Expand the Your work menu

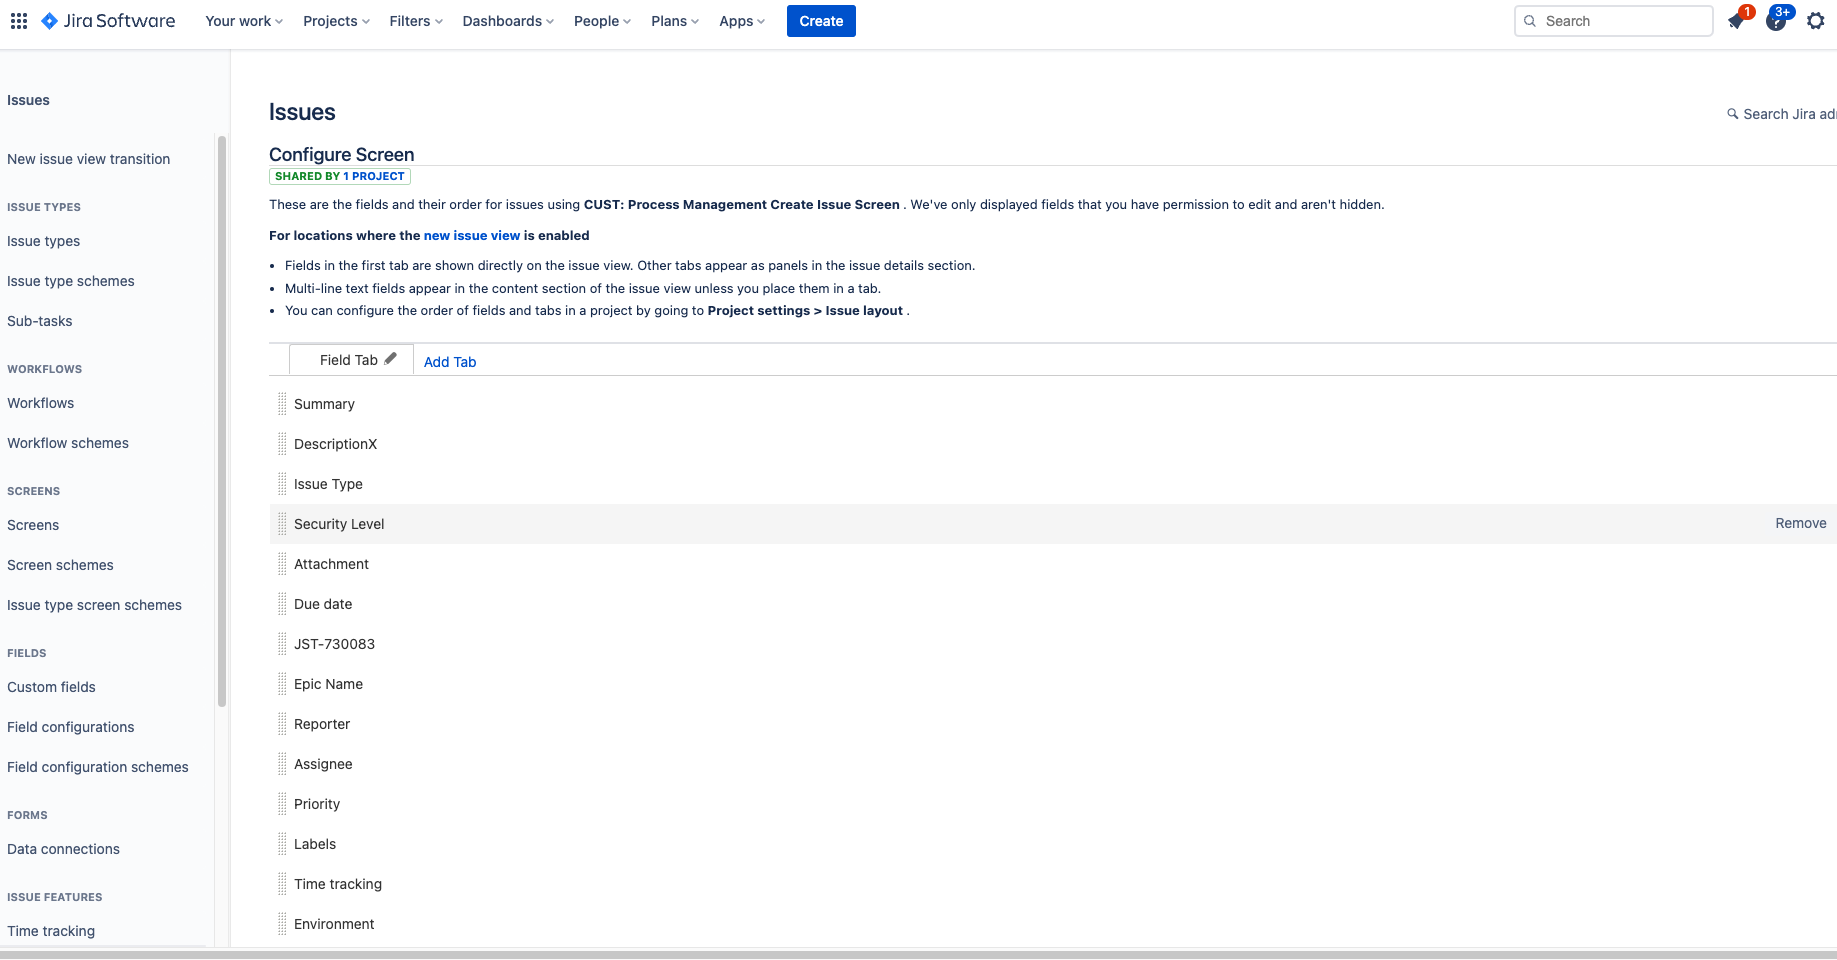click(244, 21)
